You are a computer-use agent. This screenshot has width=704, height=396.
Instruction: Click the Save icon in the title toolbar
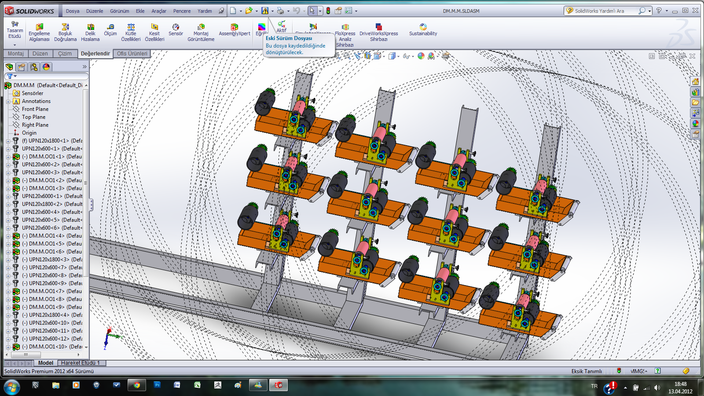point(265,11)
